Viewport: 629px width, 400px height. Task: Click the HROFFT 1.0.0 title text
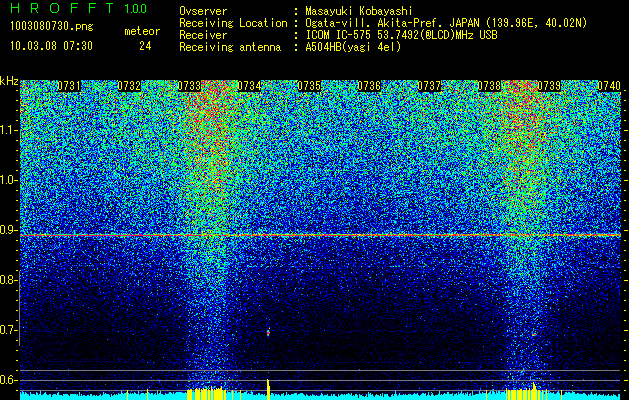click(x=79, y=8)
